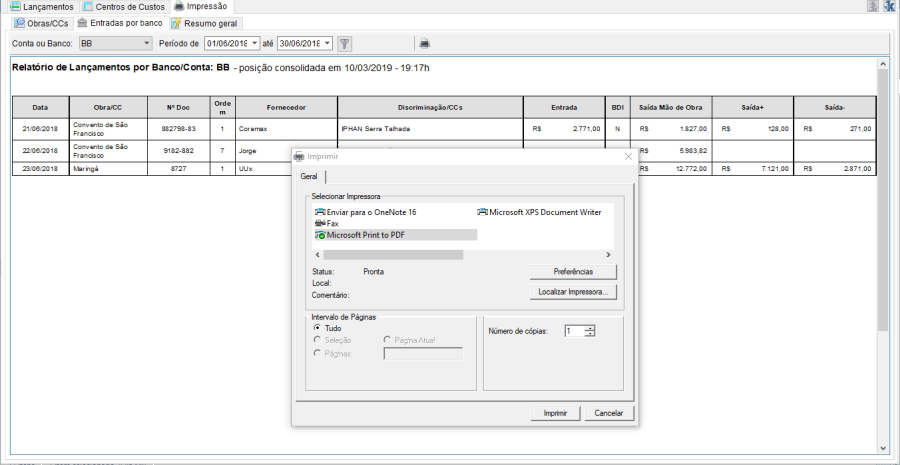Expand the end date picker dropdown
Screen dimensions: 900x465
click(328, 44)
